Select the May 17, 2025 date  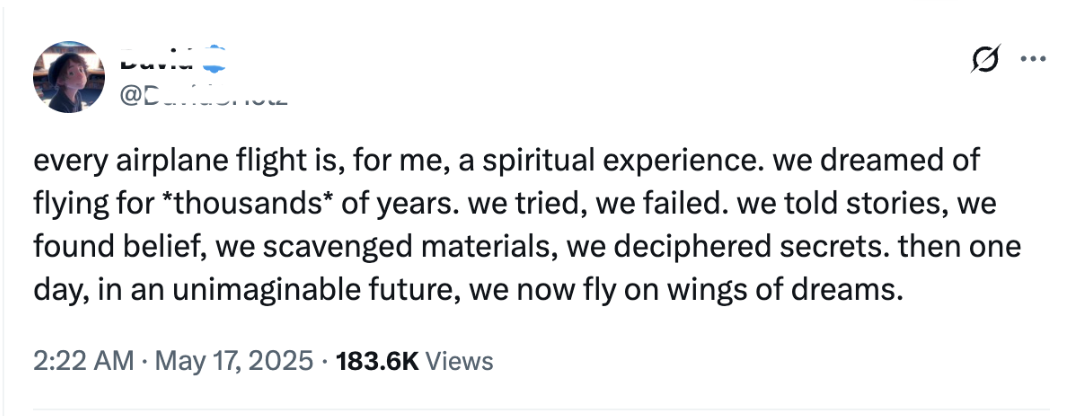click(x=234, y=360)
